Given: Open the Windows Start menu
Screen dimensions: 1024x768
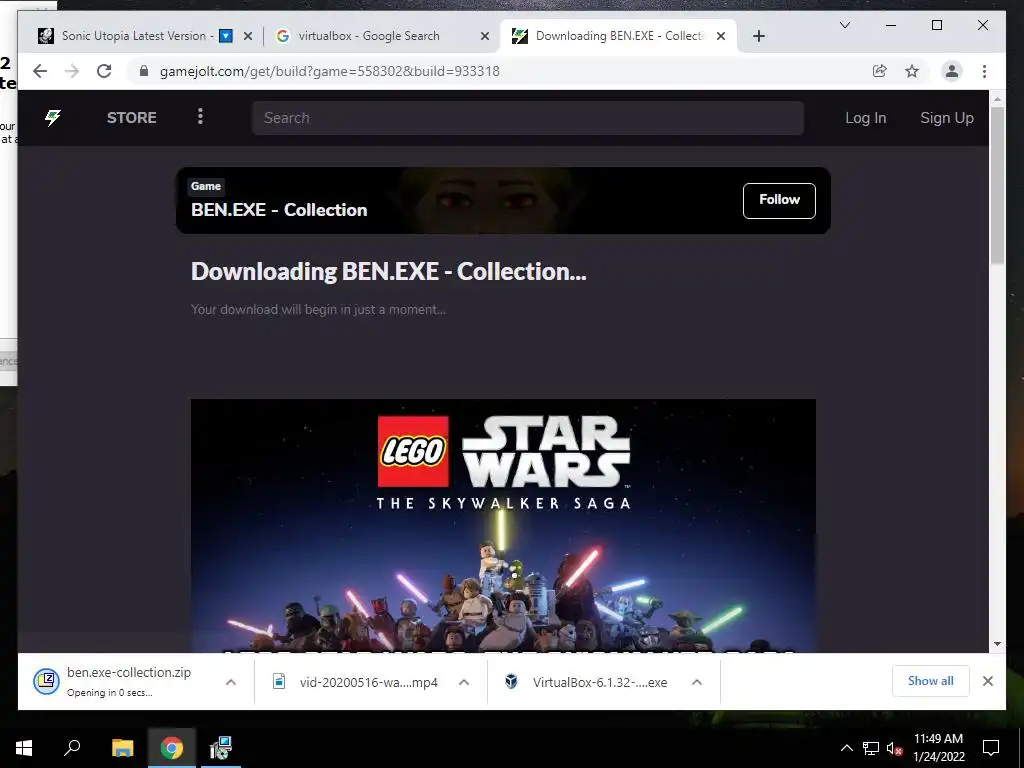Looking at the screenshot, I should [24, 748].
